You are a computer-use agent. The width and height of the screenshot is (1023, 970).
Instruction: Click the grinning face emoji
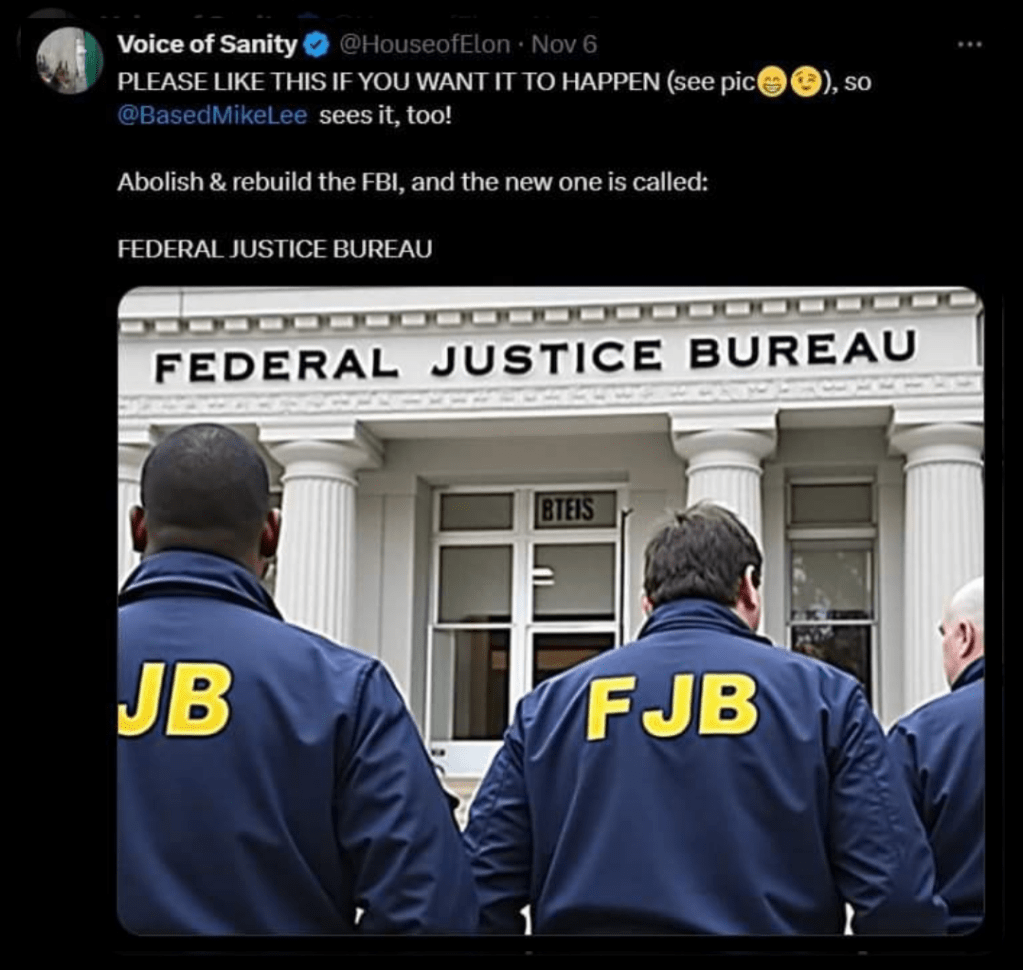click(x=772, y=83)
